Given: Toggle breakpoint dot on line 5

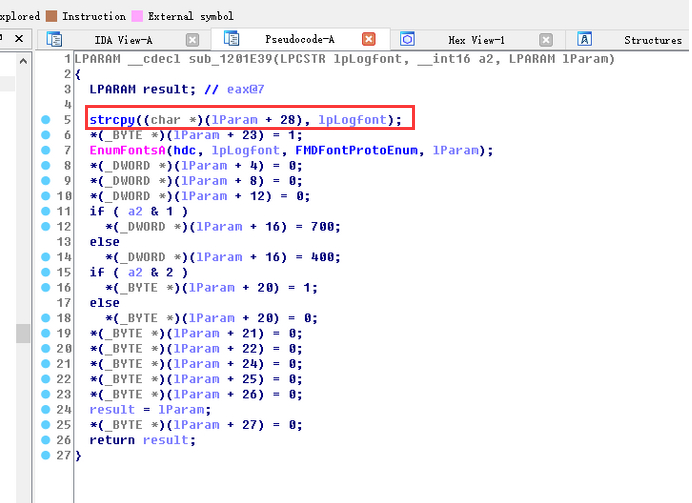Looking at the screenshot, I should 45,120.
